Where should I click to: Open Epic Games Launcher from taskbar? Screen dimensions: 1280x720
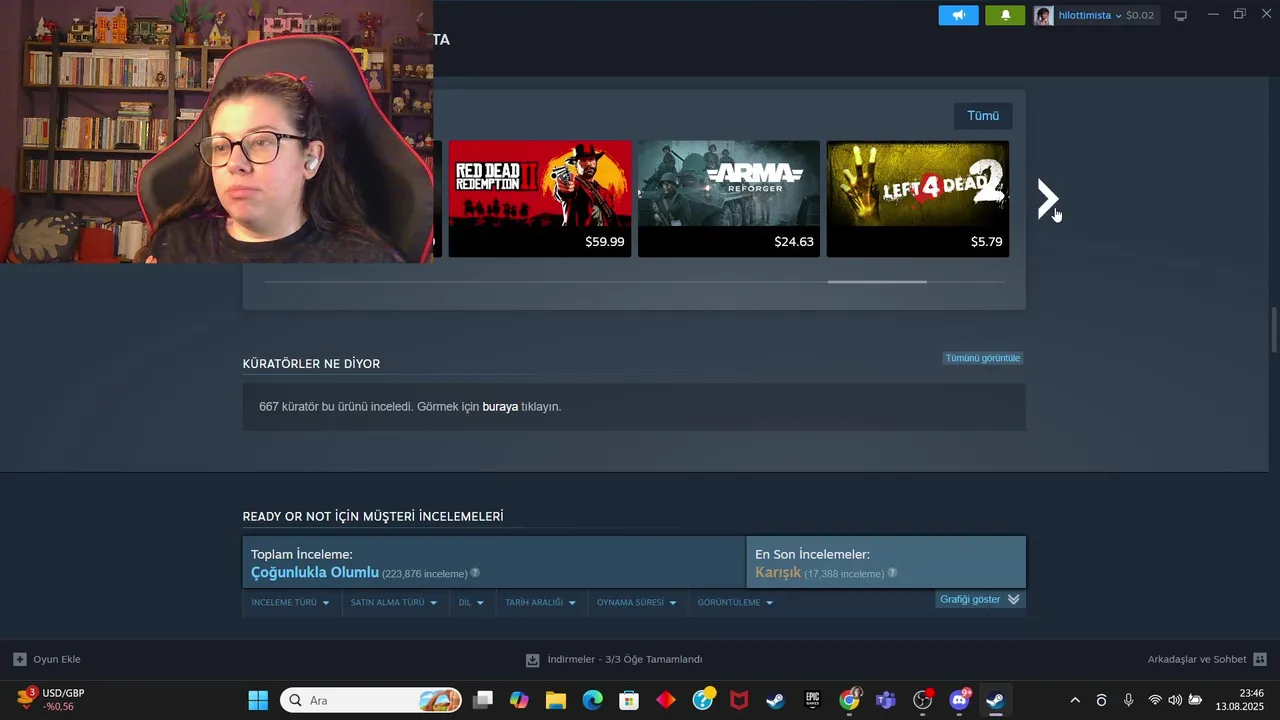[x=812, y=700]
